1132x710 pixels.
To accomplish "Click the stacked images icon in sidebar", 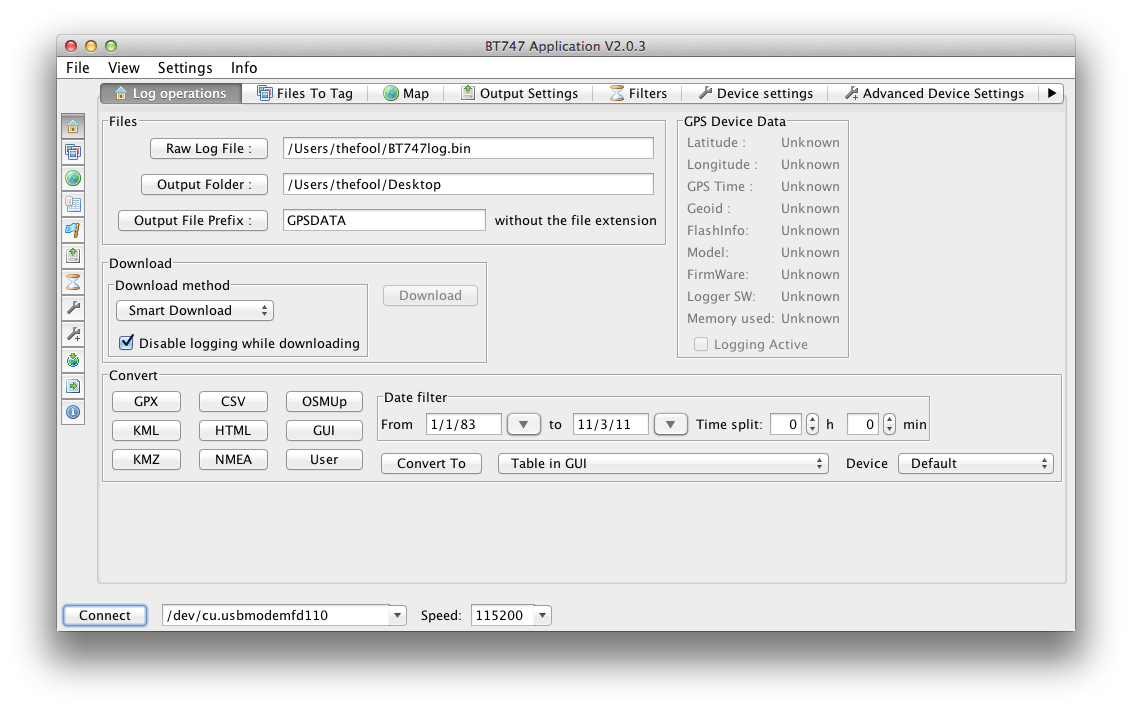I will coord(73,152).
